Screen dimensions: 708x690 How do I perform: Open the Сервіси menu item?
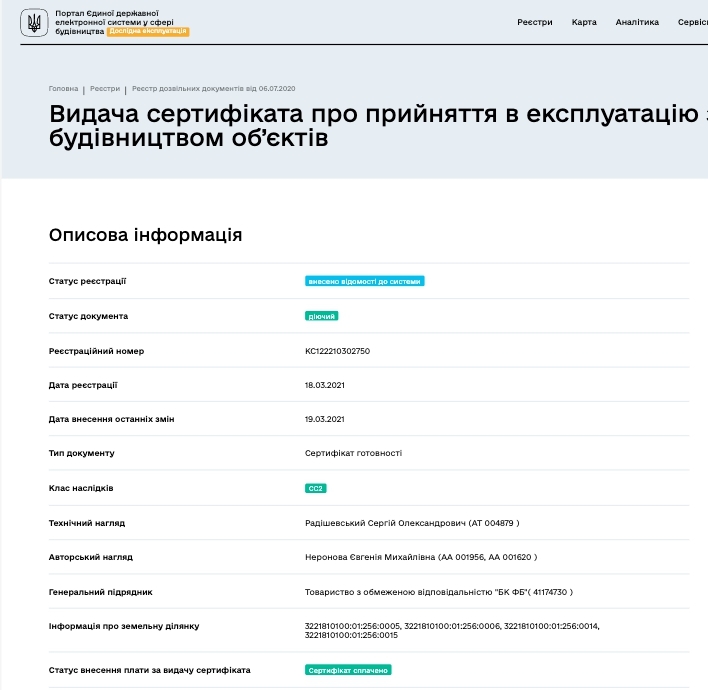click(693, 22)
